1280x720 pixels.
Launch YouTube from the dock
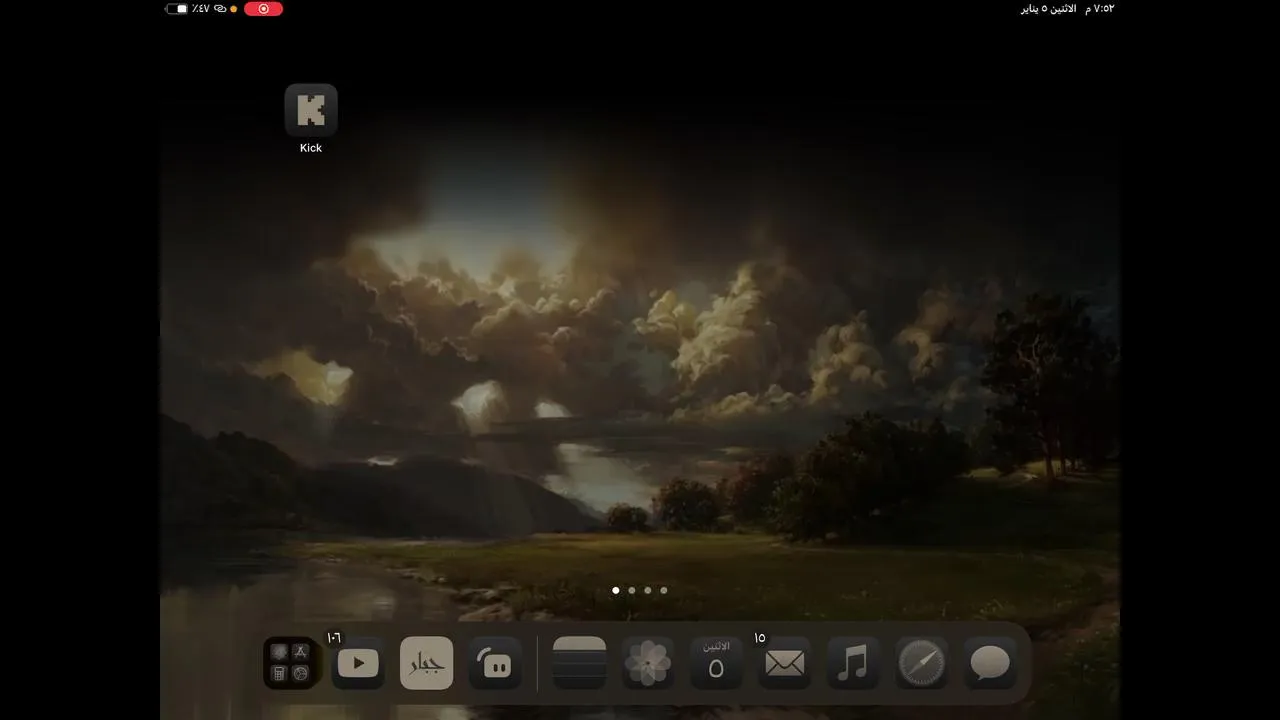358,663
